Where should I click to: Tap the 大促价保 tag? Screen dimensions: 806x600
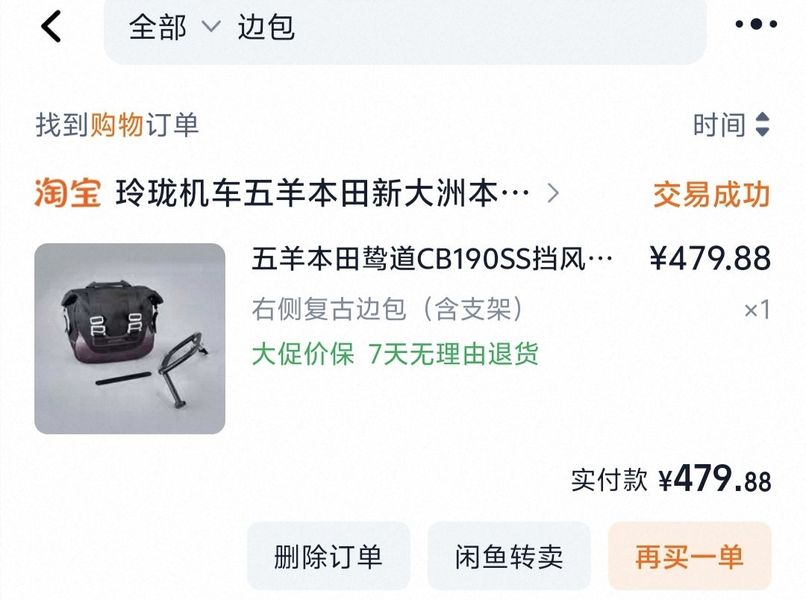point(303,354)
